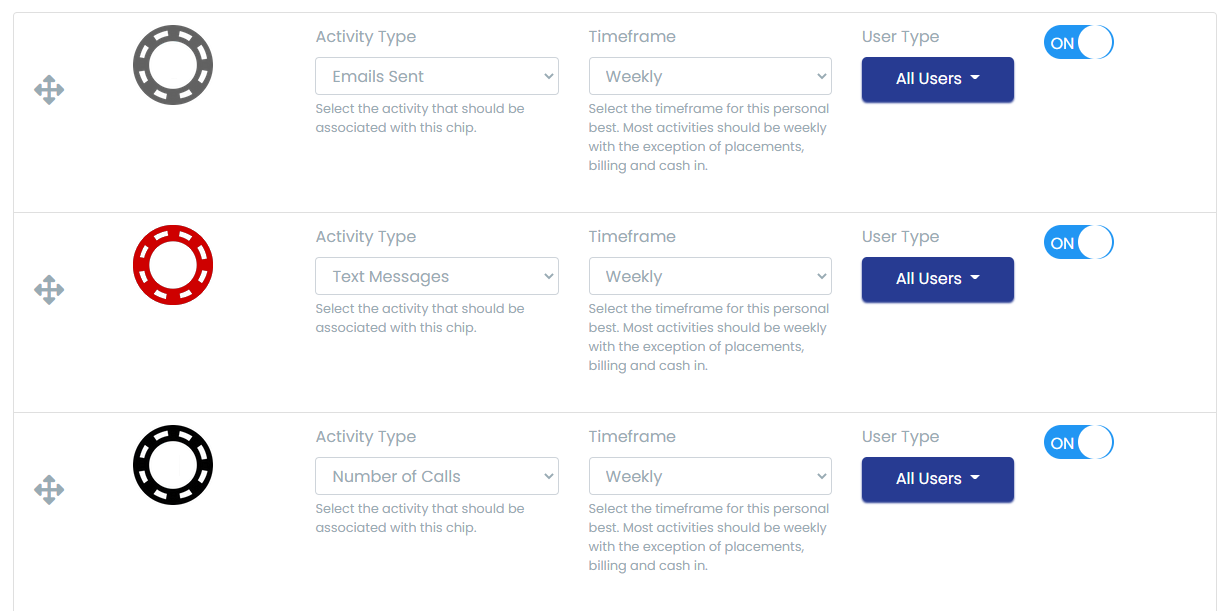The width and height of the screenshot is (1224, 611).
Task: Click the gray poker chip icon
Action: (173, 65)
